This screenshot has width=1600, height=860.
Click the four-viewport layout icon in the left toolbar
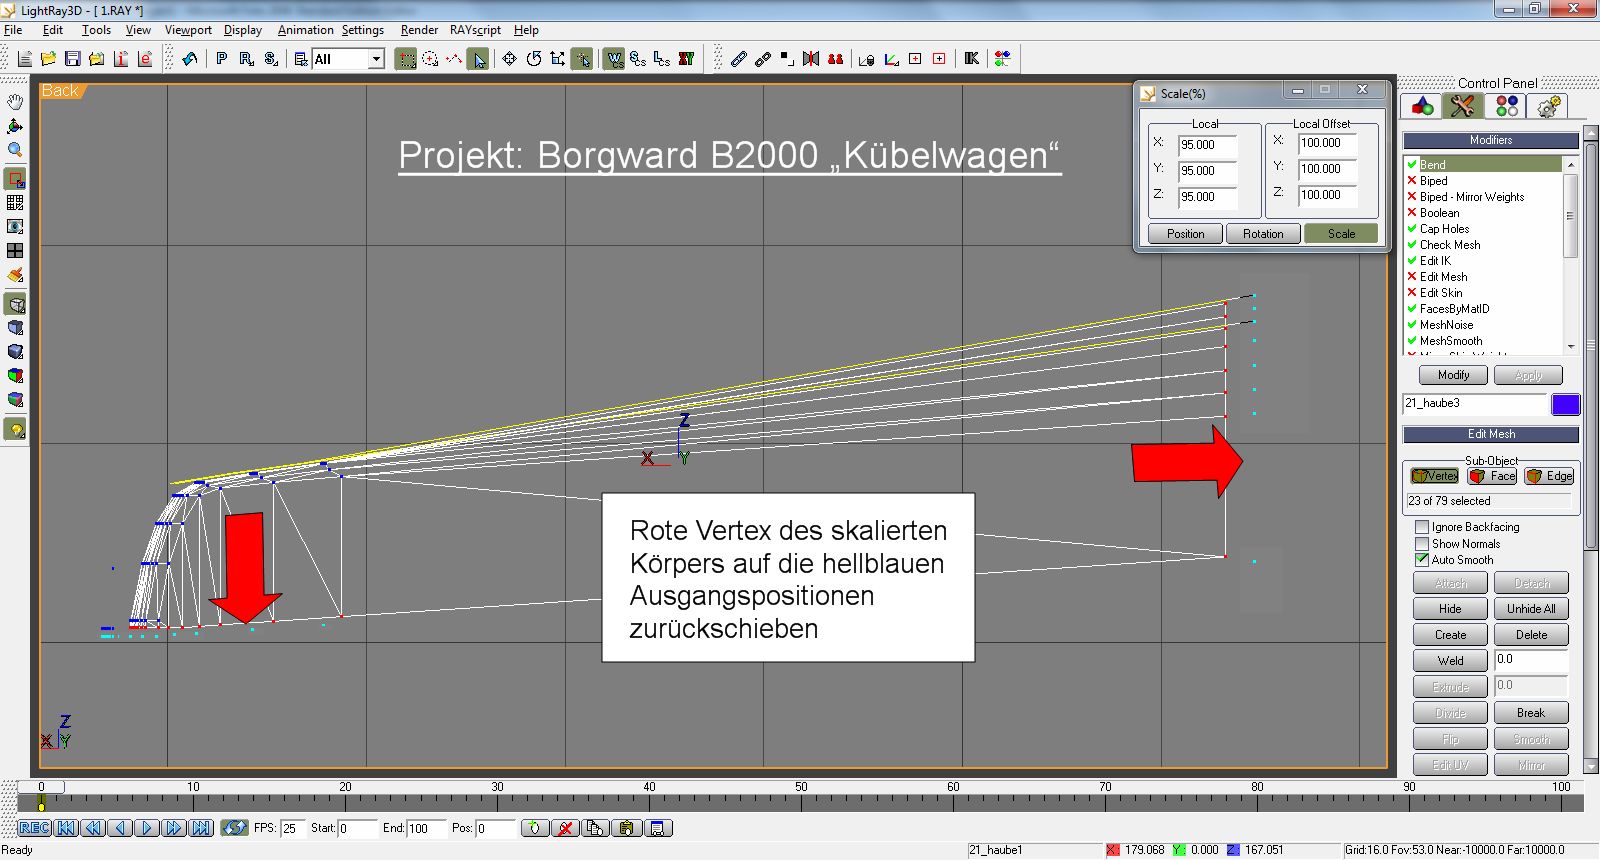click(15, 251)
